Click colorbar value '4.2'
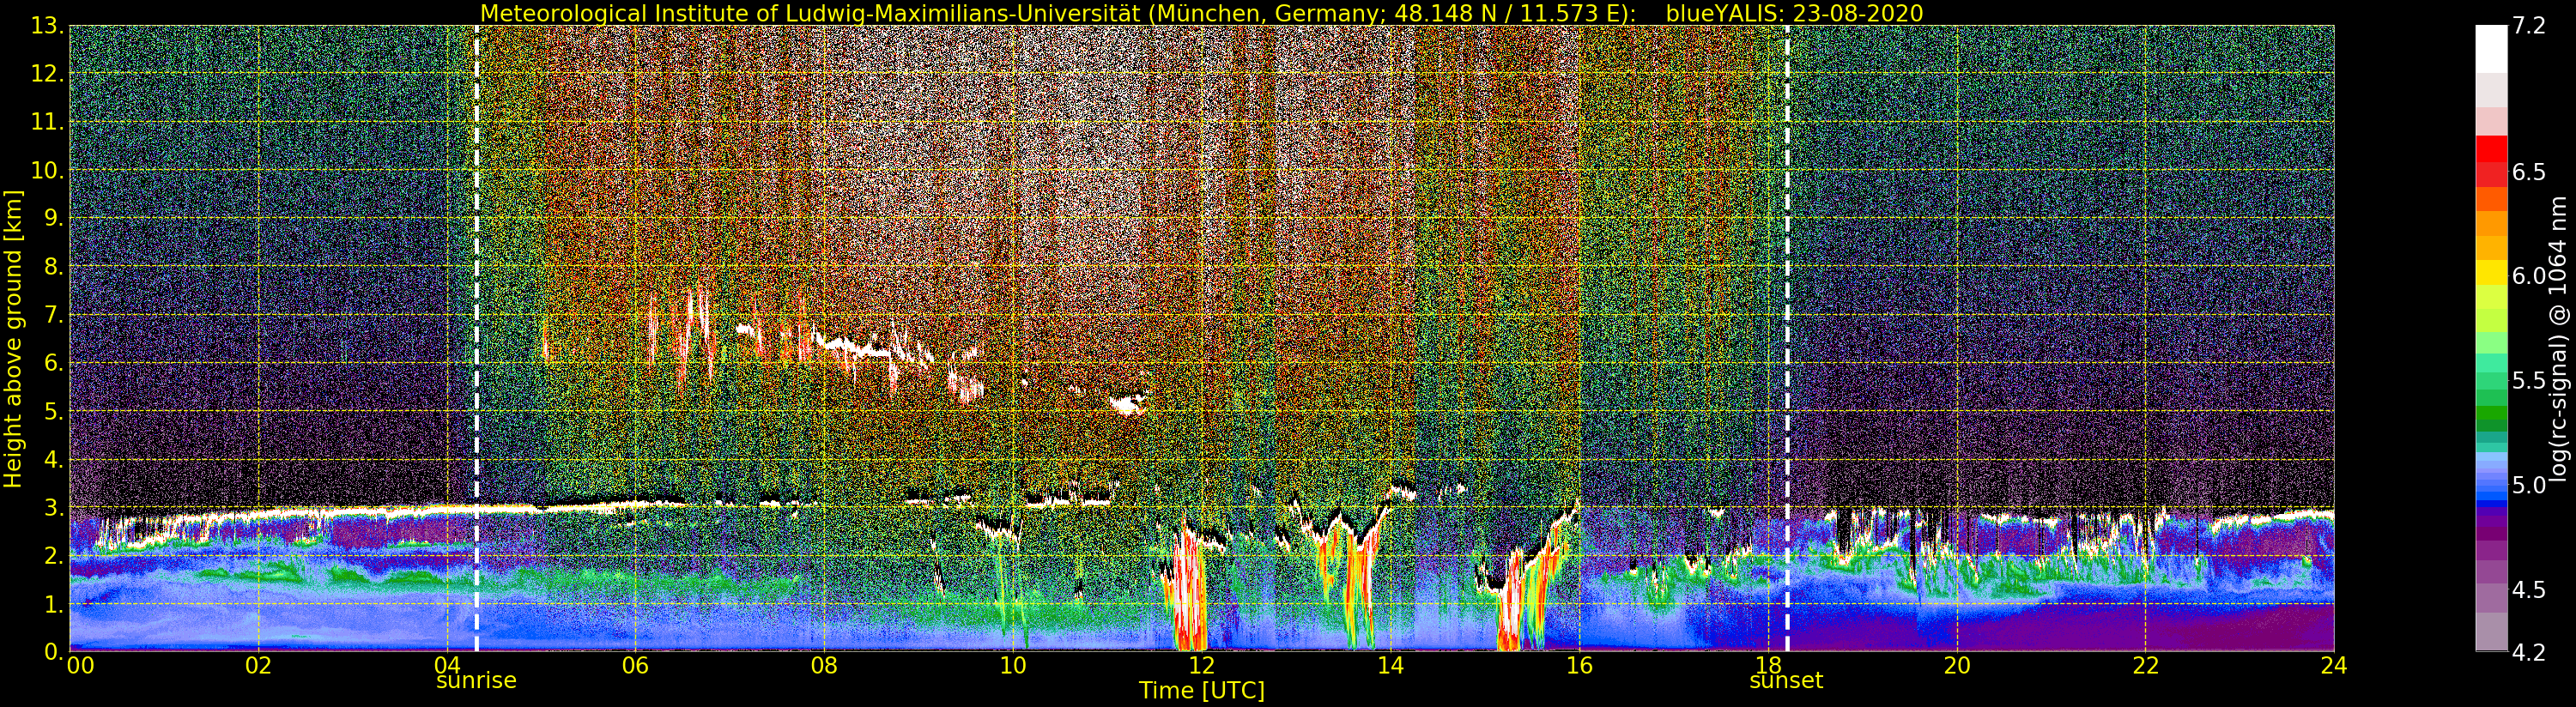 (x=2529, y=652)
